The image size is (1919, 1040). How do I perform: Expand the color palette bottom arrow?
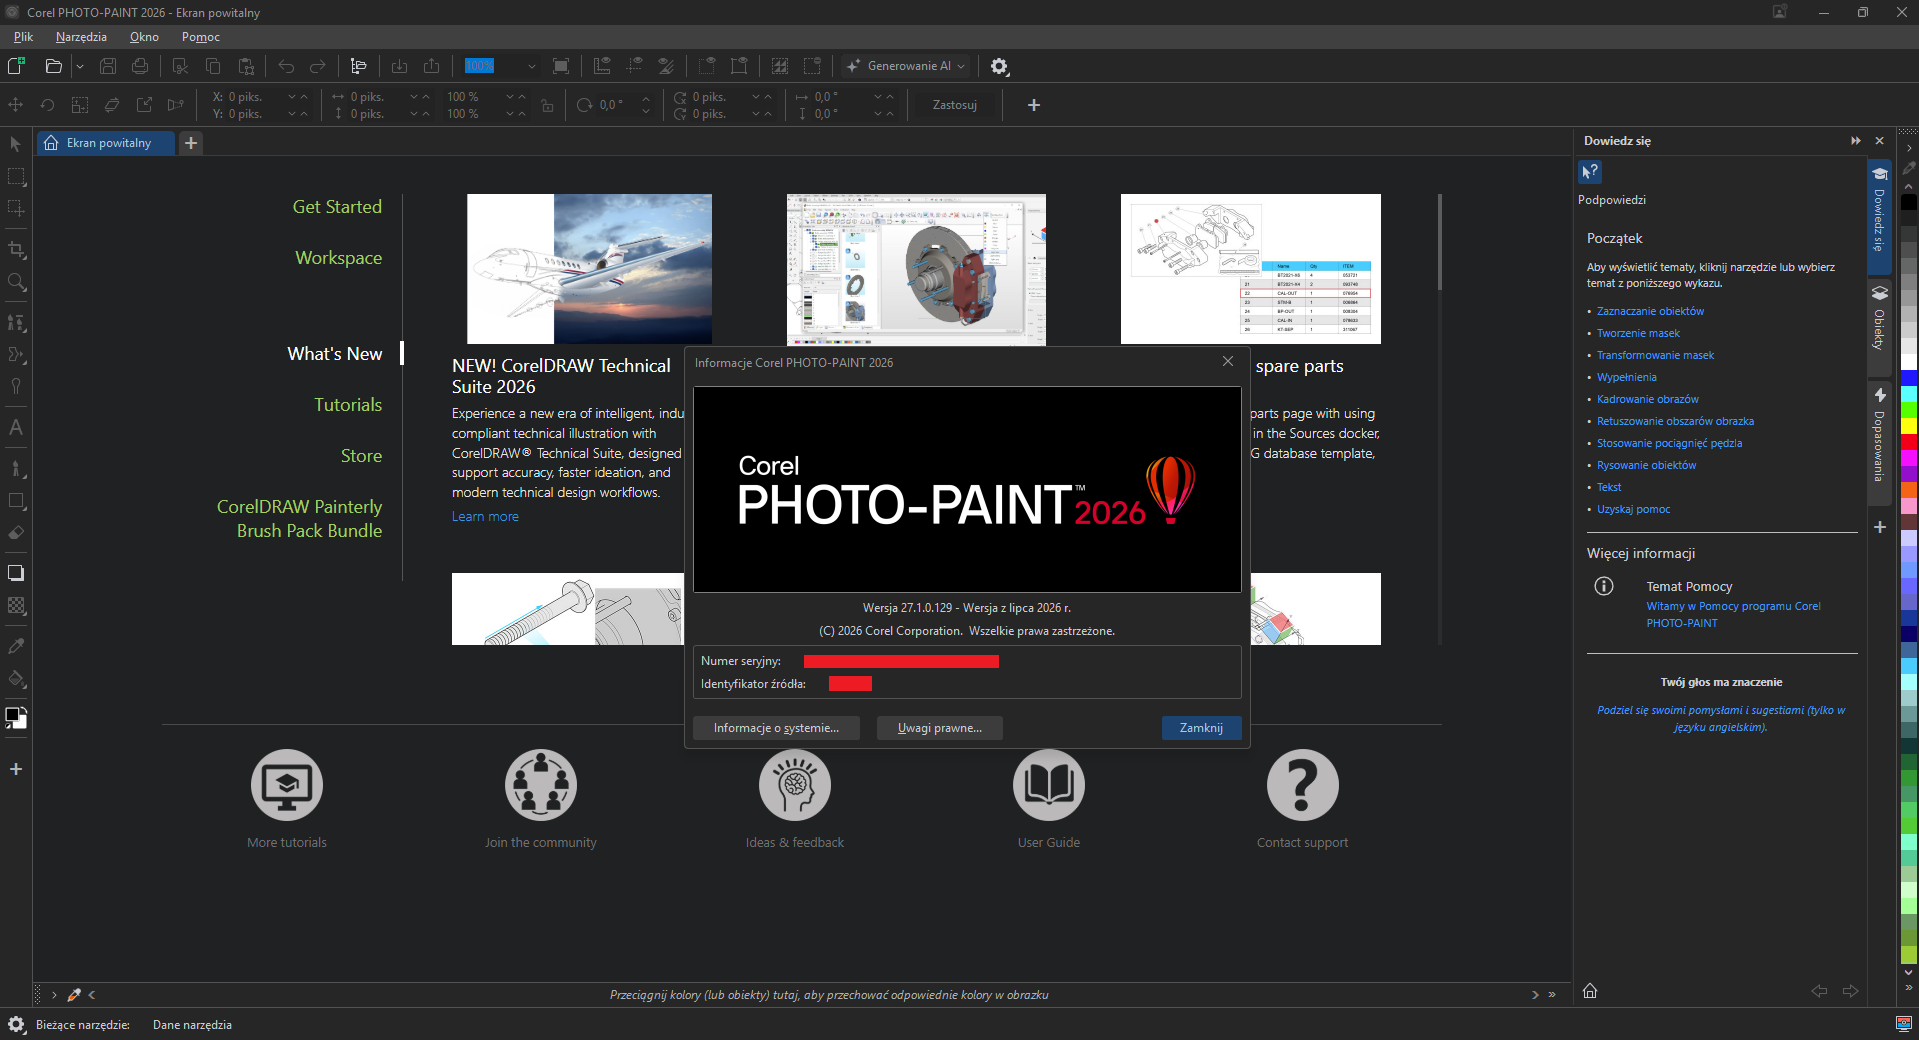tap(1909, 988)
